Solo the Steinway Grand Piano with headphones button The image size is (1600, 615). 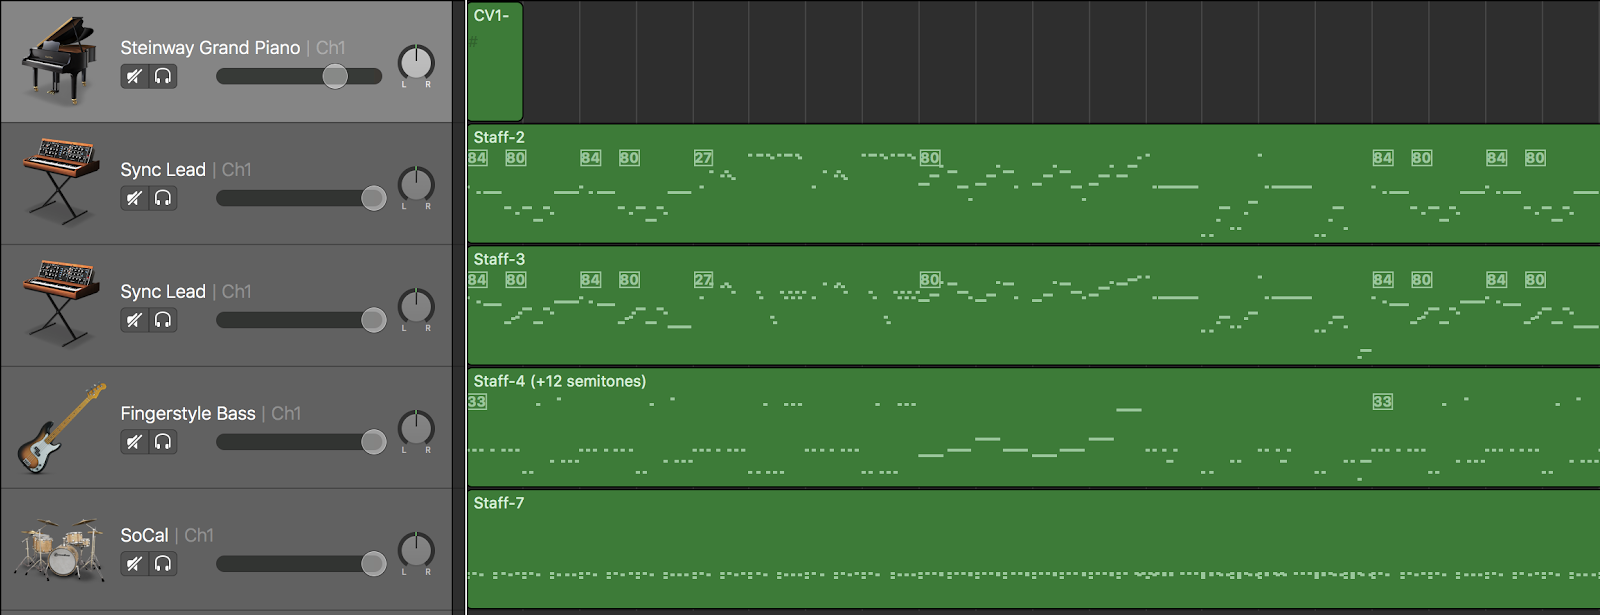[163, 76]
